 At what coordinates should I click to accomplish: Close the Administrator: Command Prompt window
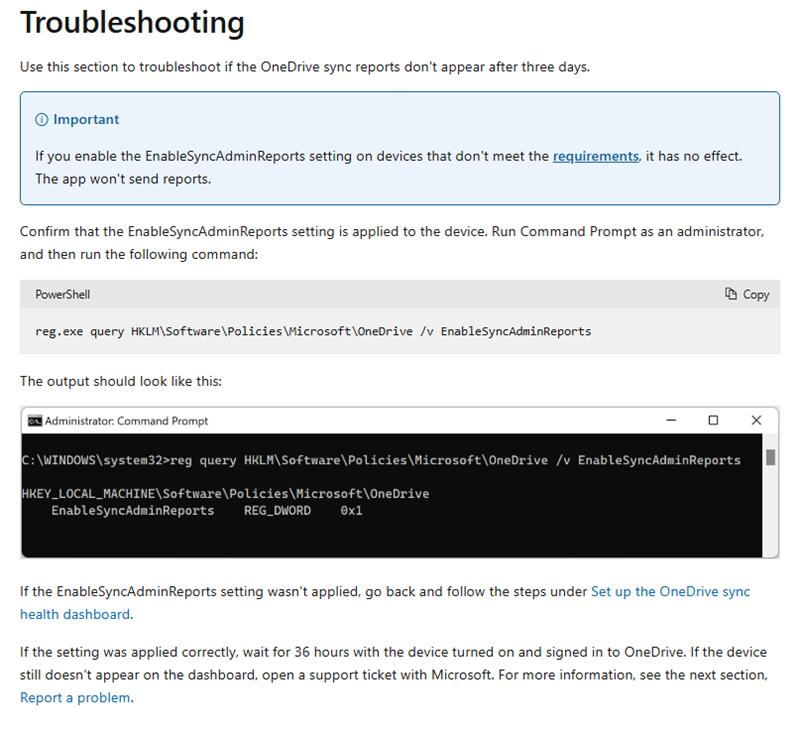(756, 420)
